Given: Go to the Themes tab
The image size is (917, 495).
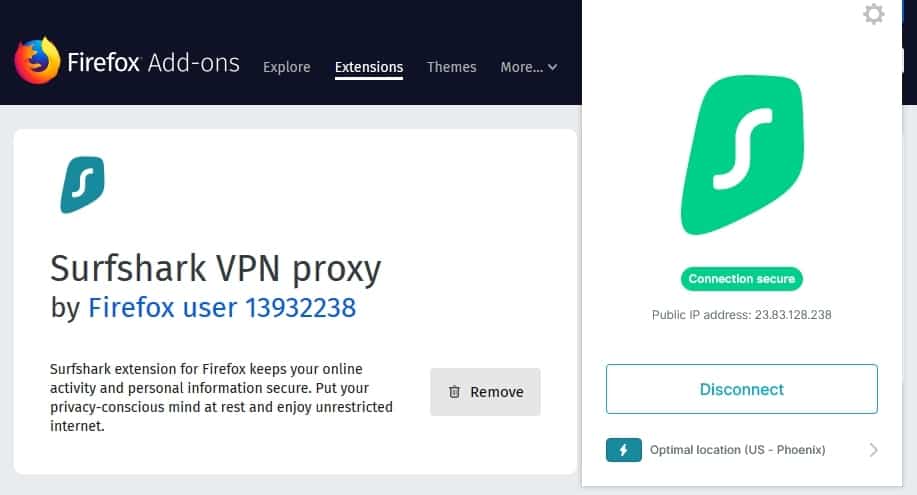Looking at the screenshot, I should [x=451, y=67].
